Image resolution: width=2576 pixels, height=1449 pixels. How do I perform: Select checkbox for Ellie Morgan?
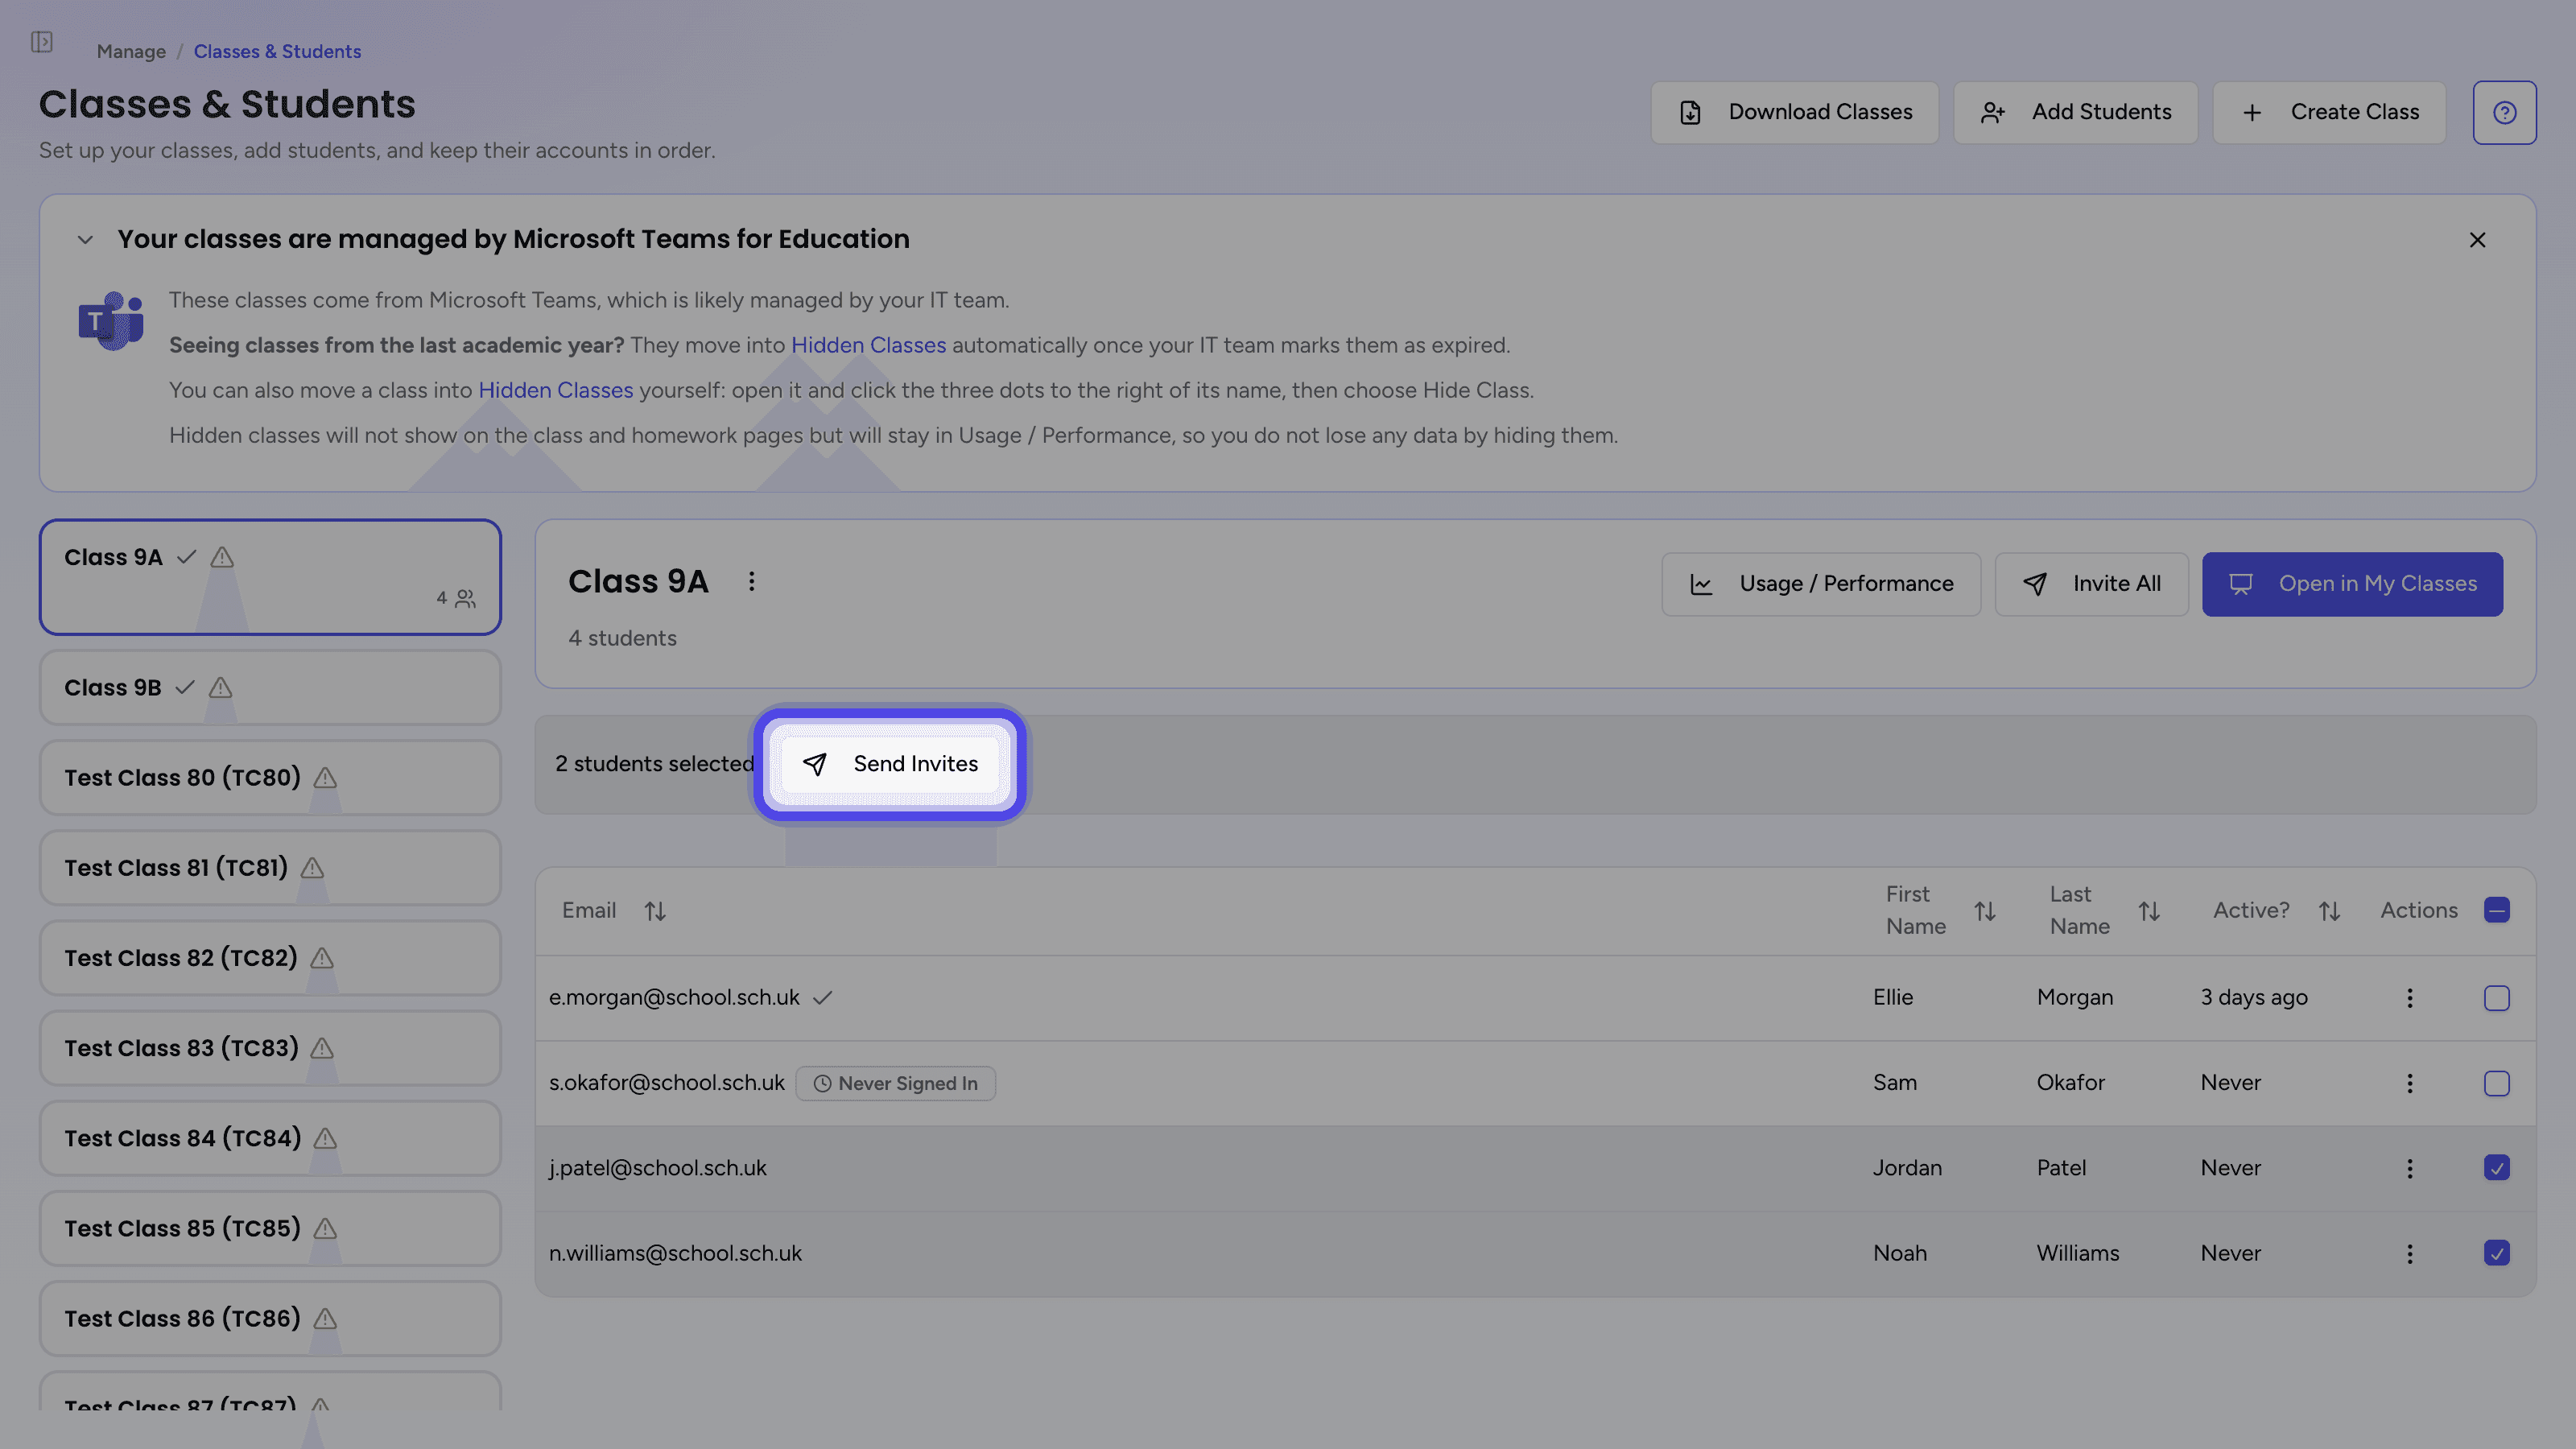click(2496, 998)
